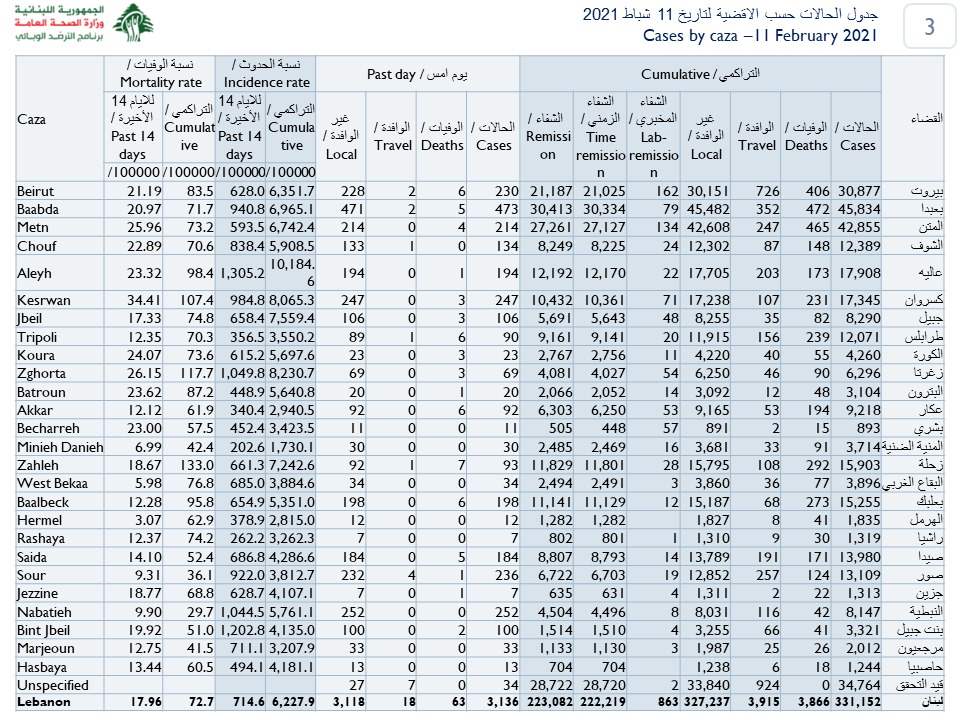Select the 'Koura' row label

click(36, 355)
